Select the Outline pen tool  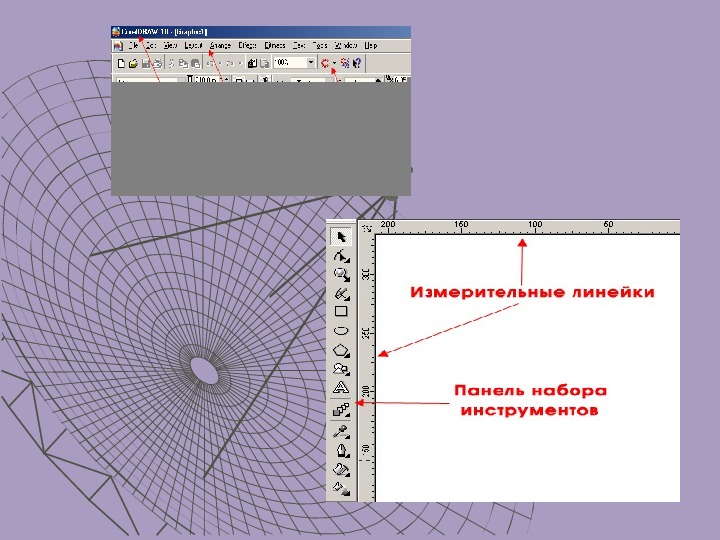pos(341,450)
